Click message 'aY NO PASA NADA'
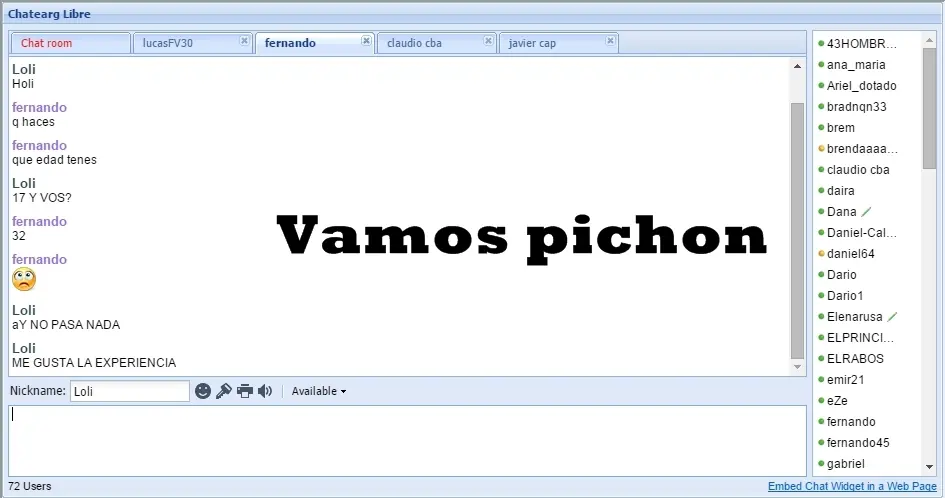The height and width of the screenshot is (498, 945). 66,325
